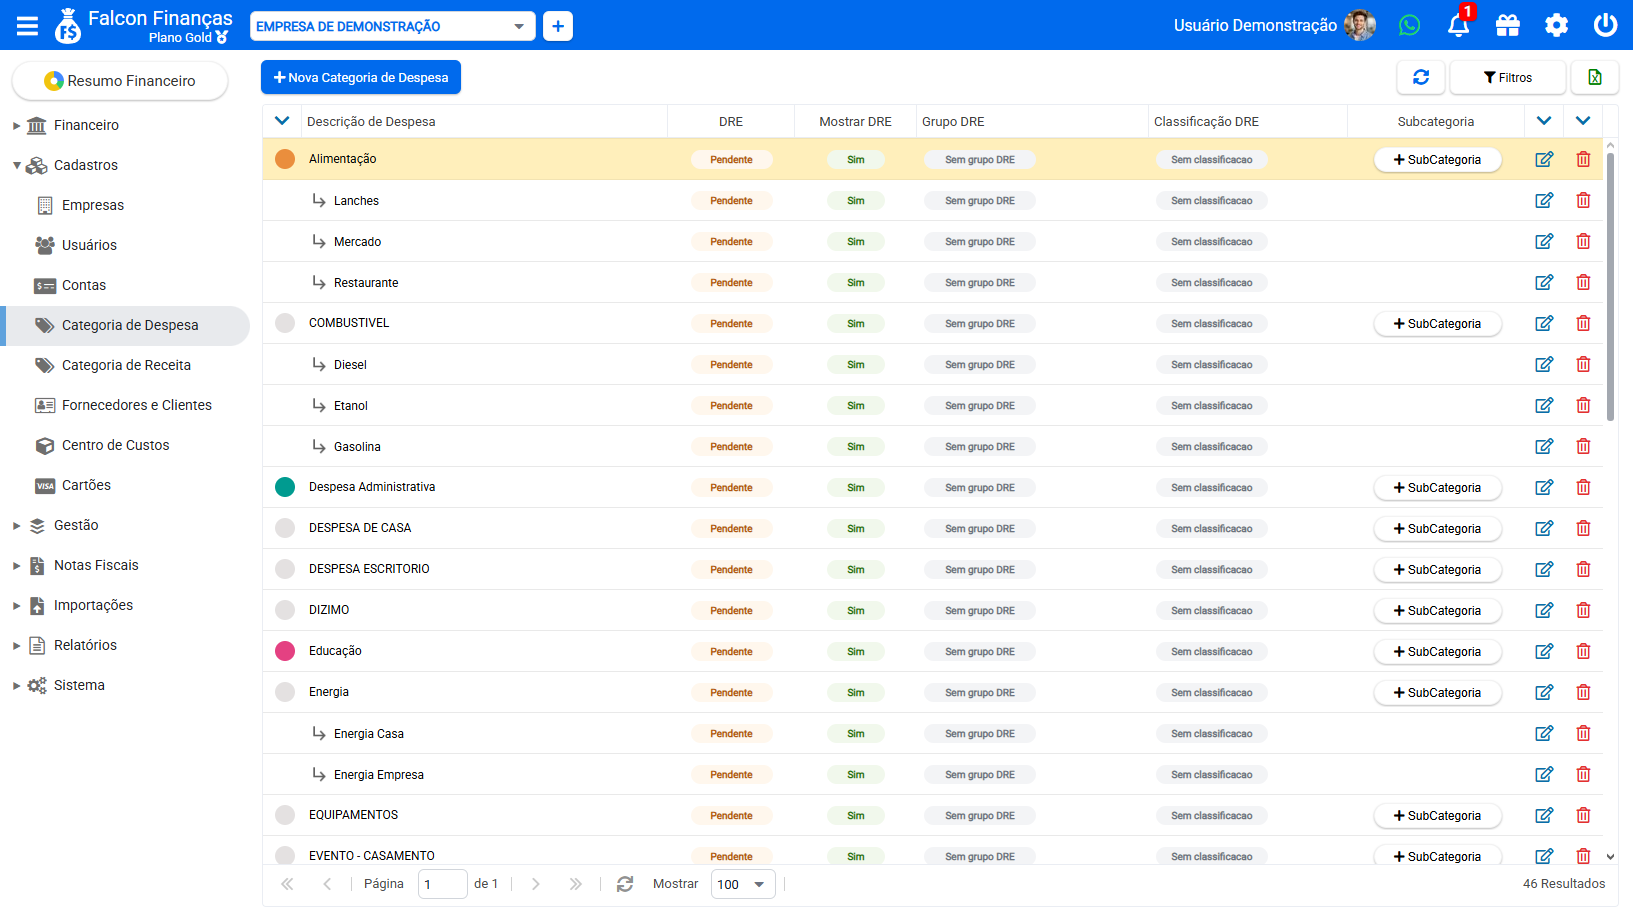The height and width of the screenshot is (917, 1633).
Task: Open the results-per-page dropdown
Action: [742, 884]
